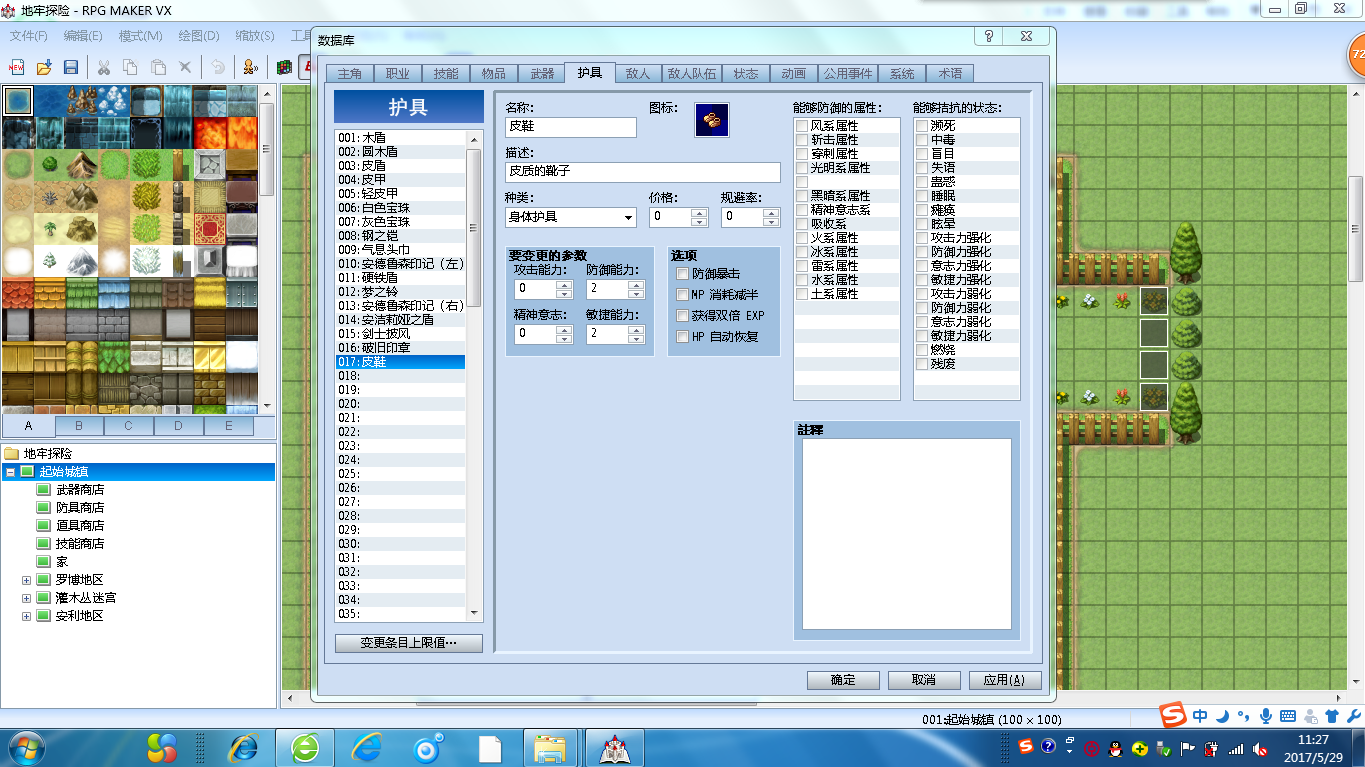Toggle the MP 消耗减半 checkbox
The width and height of the screenshot is (1365, 767).
[x=683, y=295]
